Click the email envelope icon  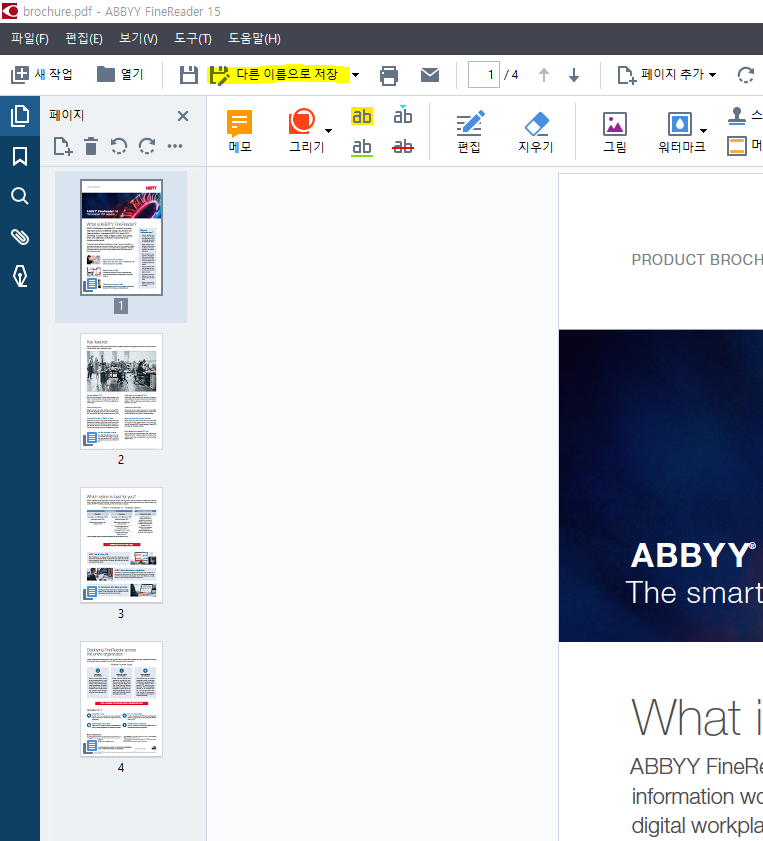(430, 75)
